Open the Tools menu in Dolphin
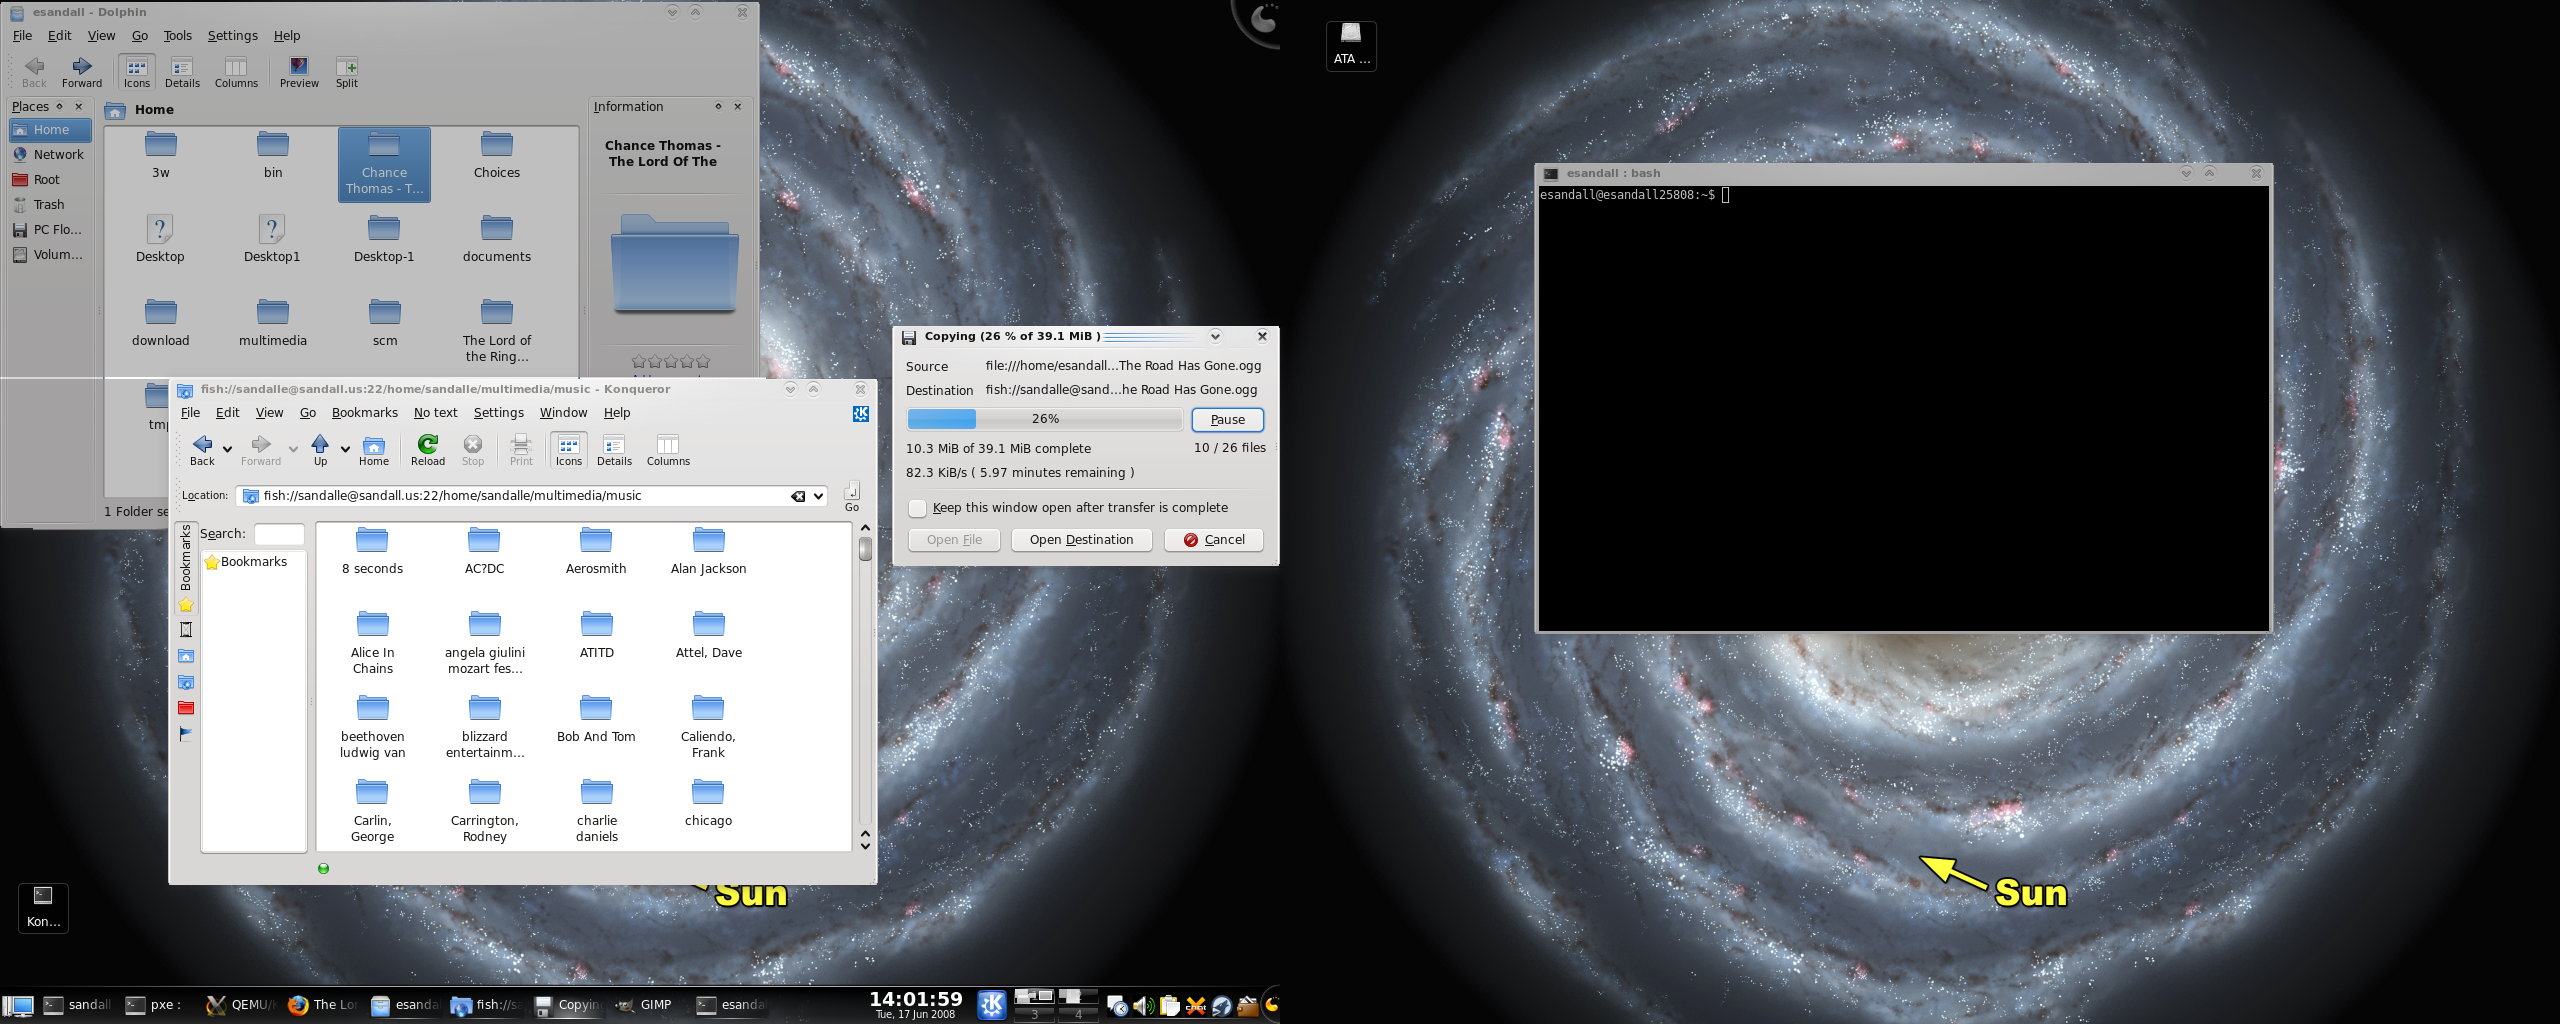 pos(177,36)
